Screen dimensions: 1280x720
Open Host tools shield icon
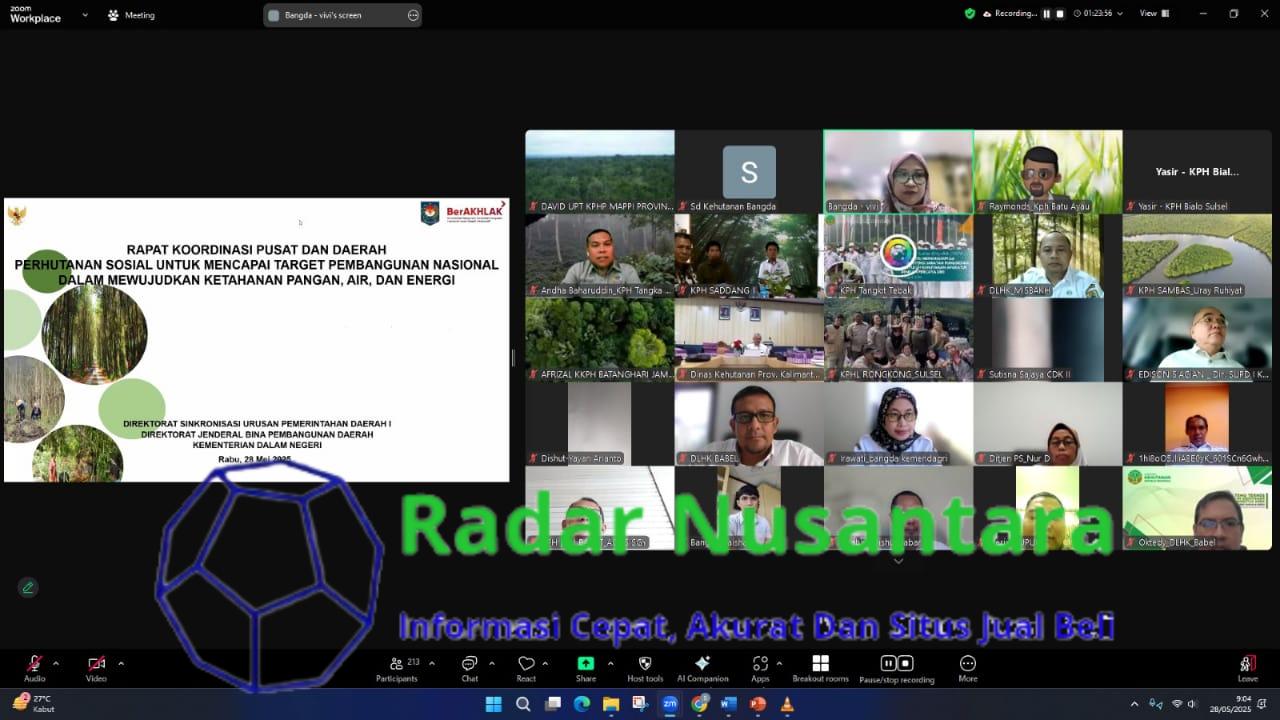[x=645, y=666]
